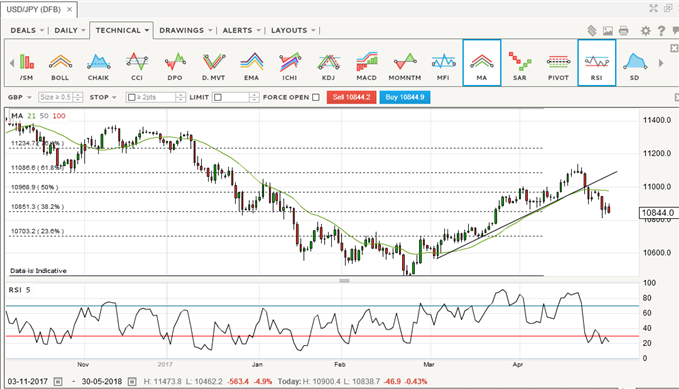Enable the MACD indicator

pyautogui.click(x=366, y=66)
